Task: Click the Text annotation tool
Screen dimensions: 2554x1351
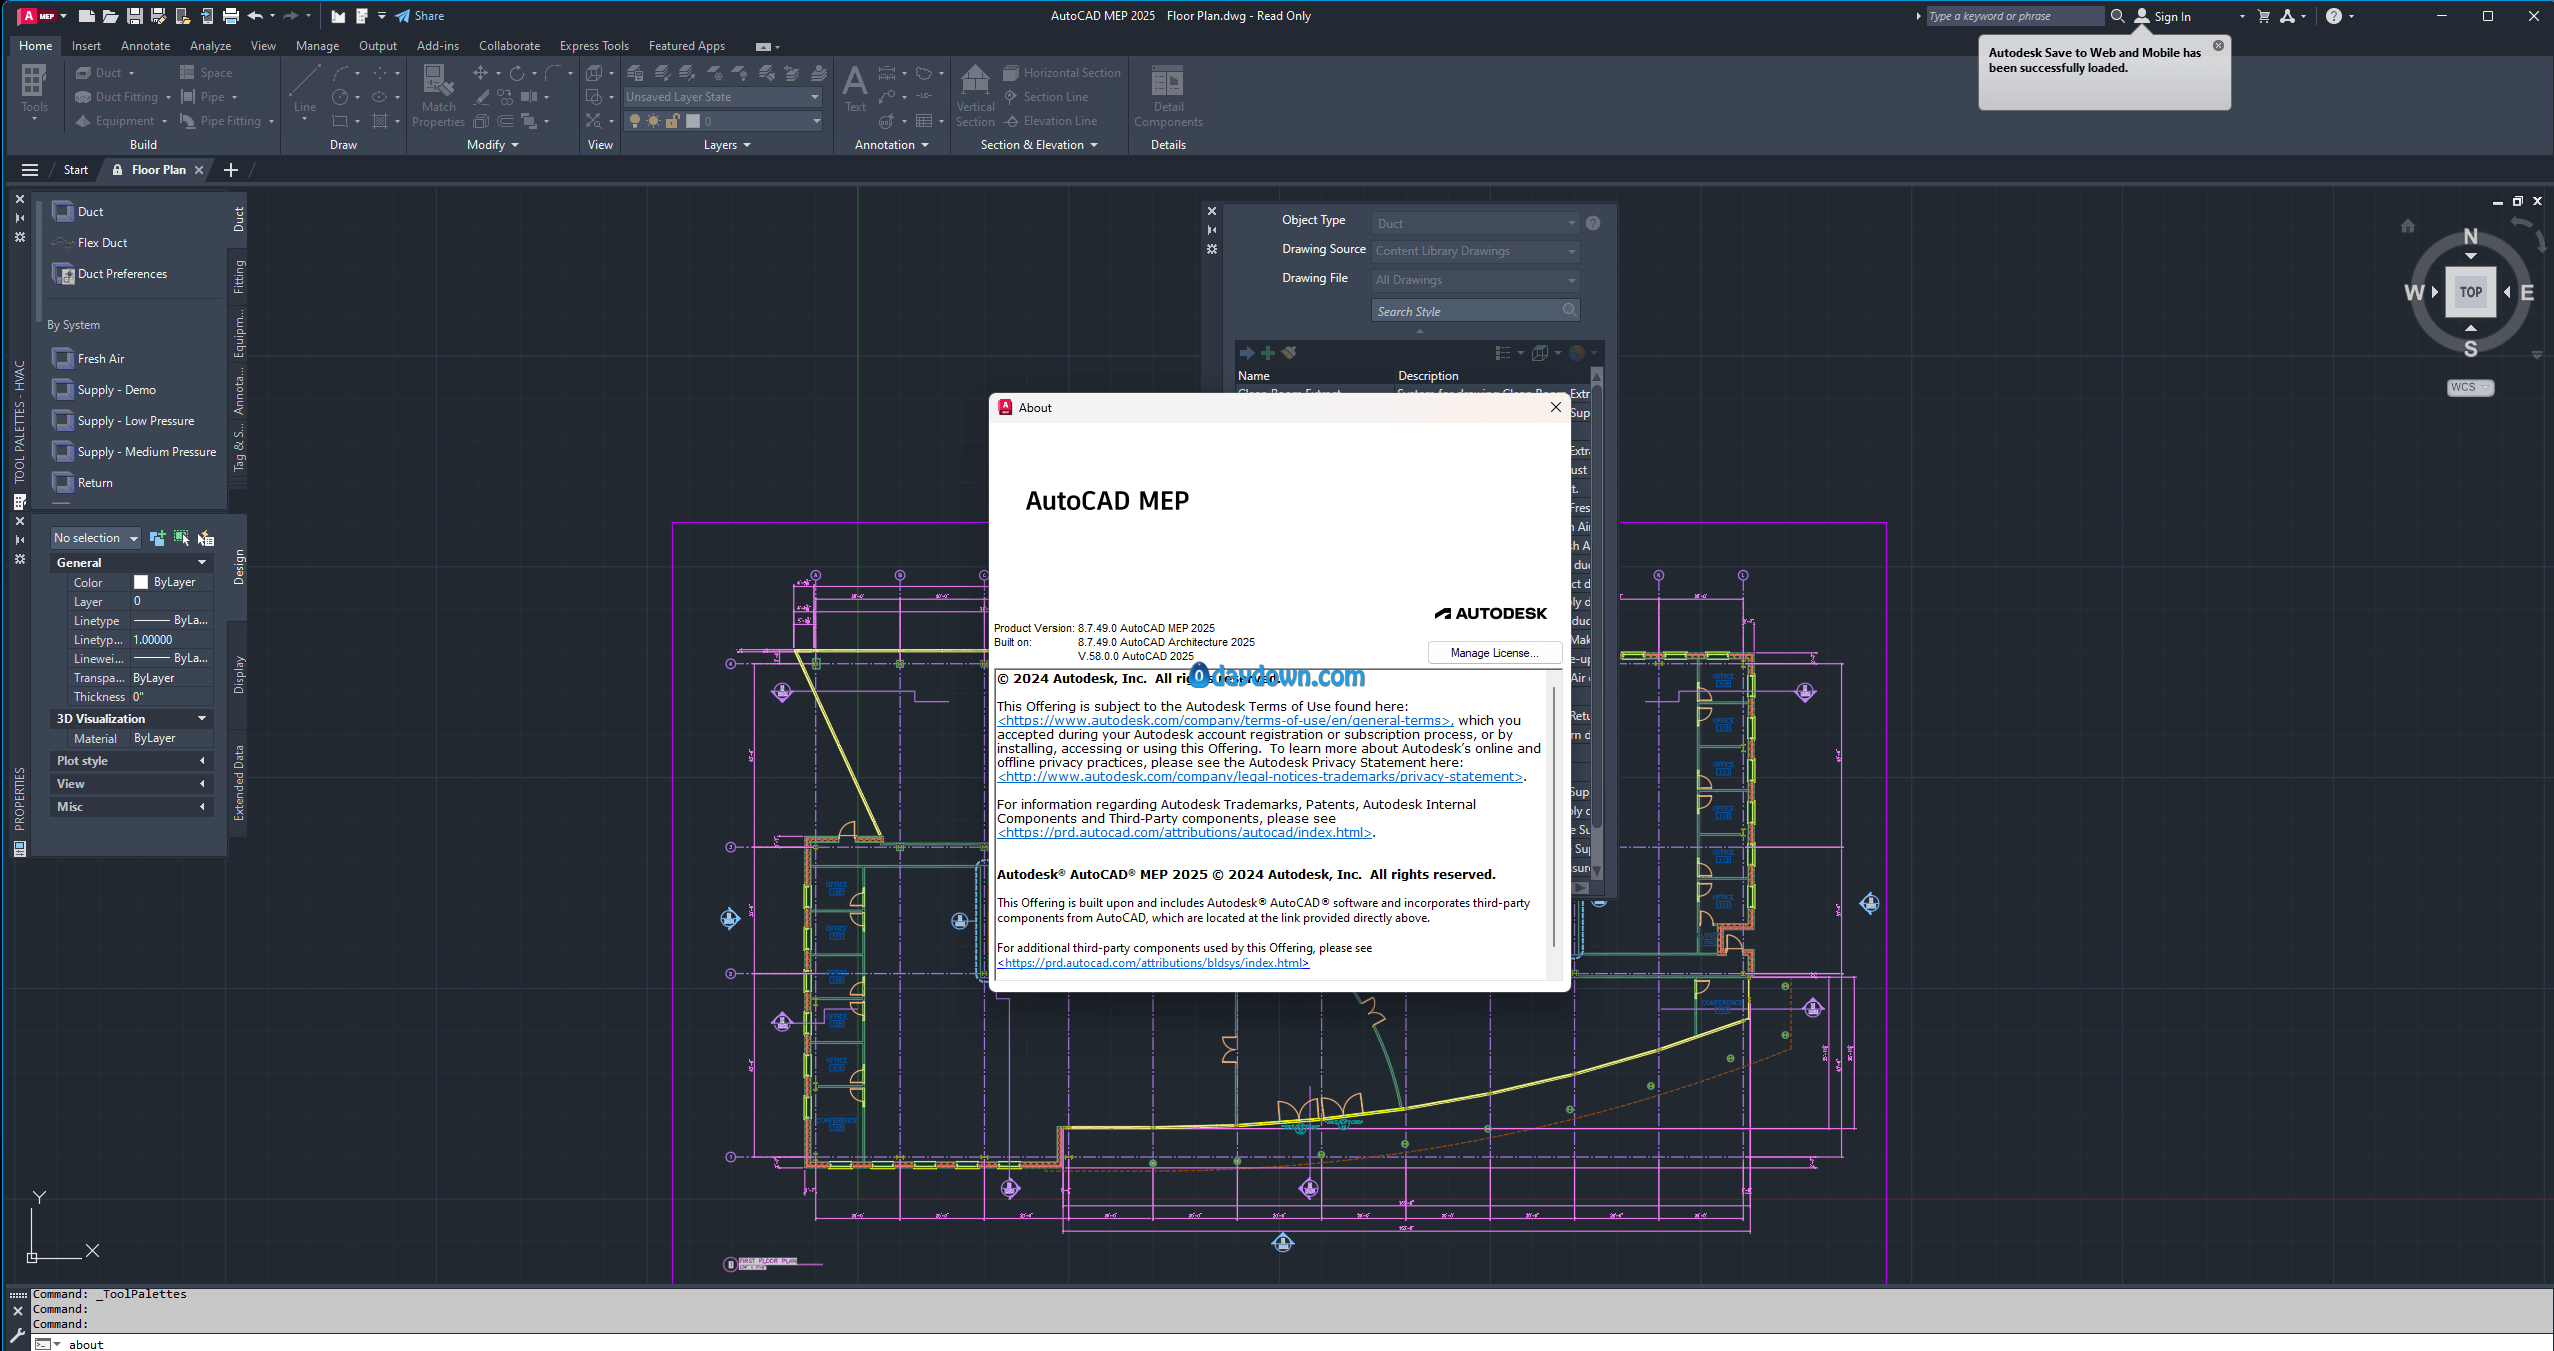Action: pyautogui.click(x=855, y=89)
